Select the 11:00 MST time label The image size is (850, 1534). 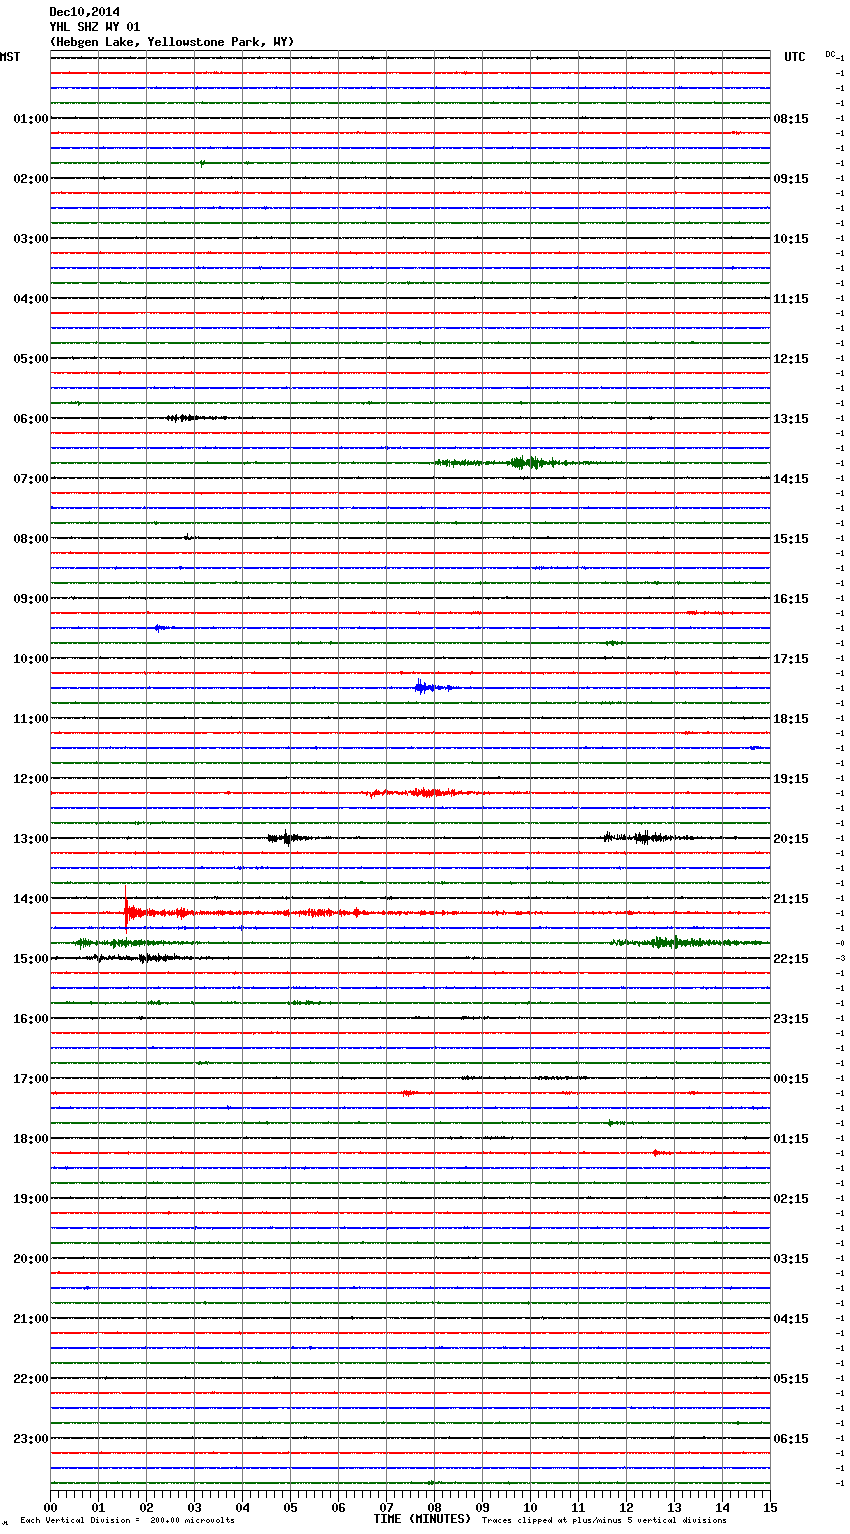point(31,719)
